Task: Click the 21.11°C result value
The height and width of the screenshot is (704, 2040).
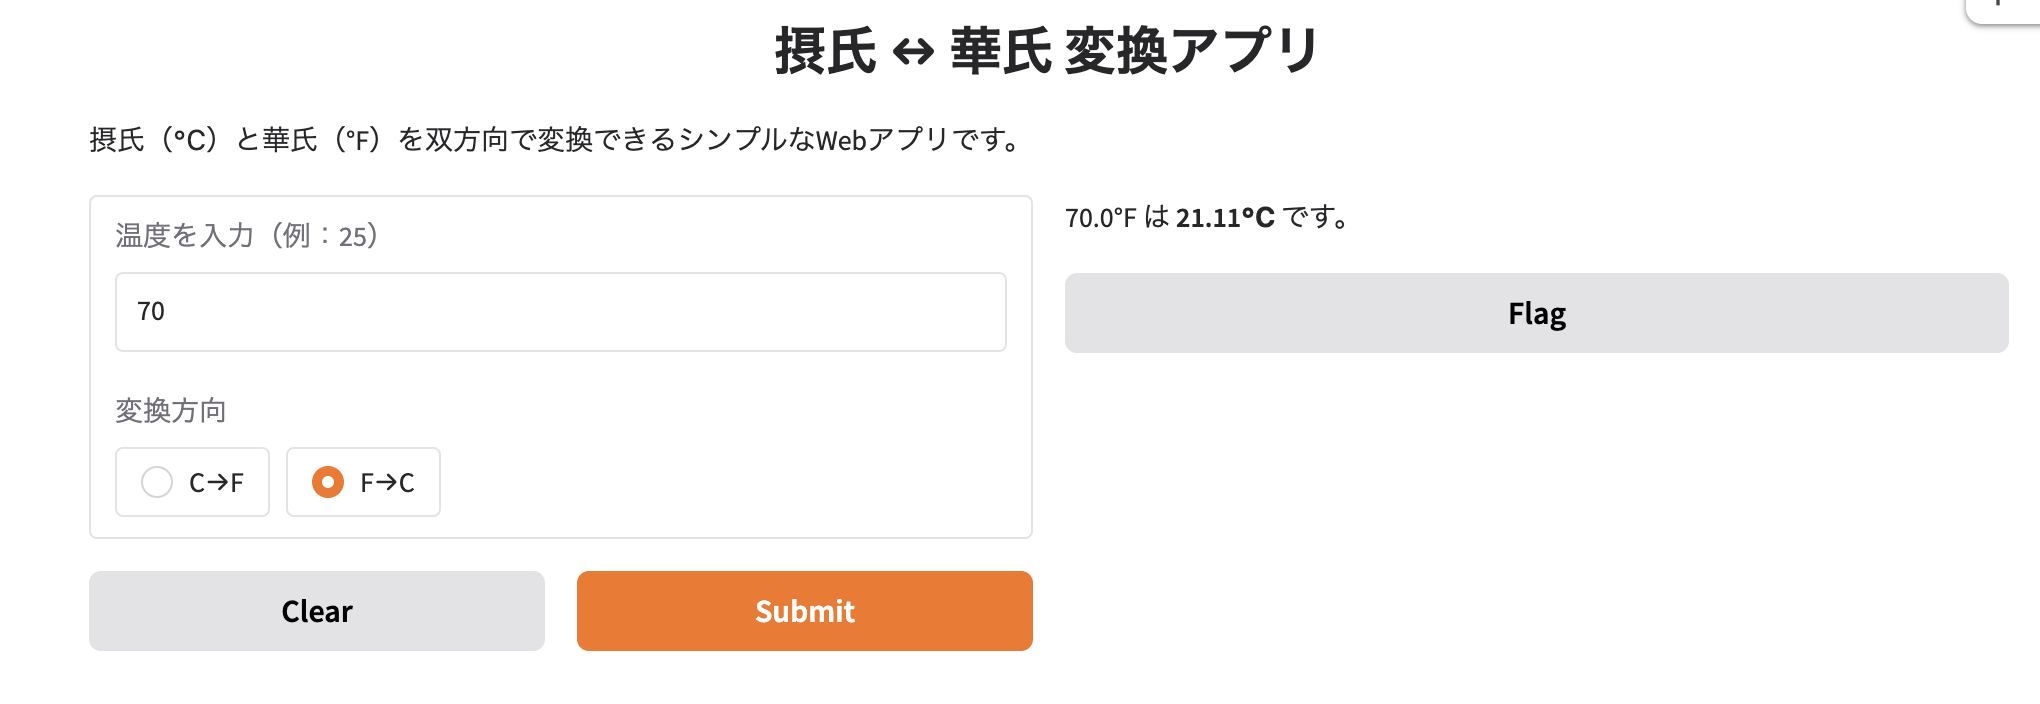Action: tap(1225, 215)
